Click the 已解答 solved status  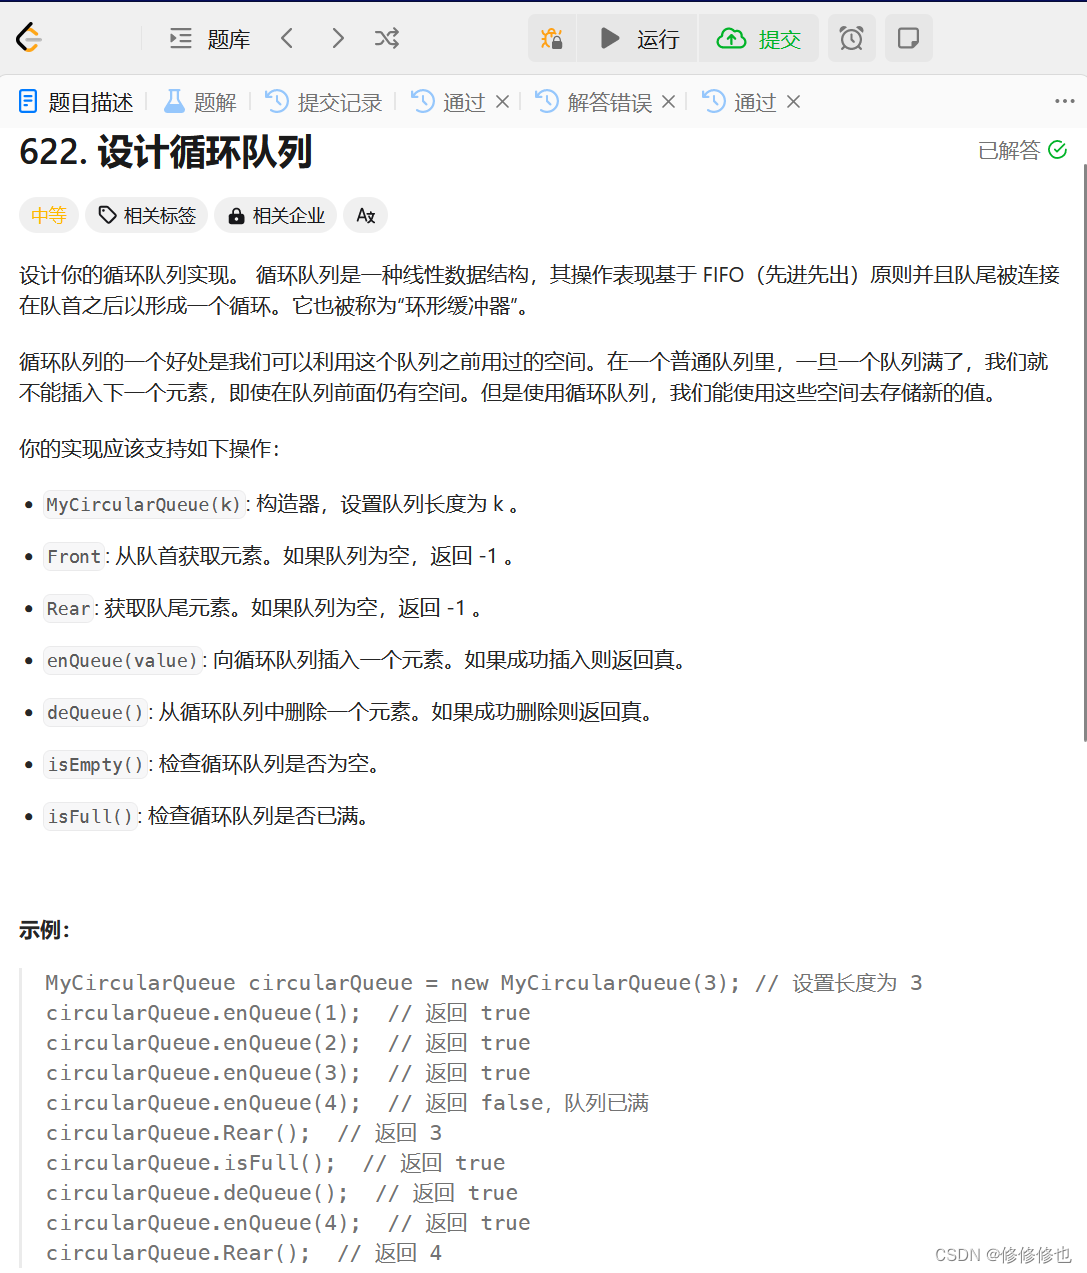[1023, 150]
